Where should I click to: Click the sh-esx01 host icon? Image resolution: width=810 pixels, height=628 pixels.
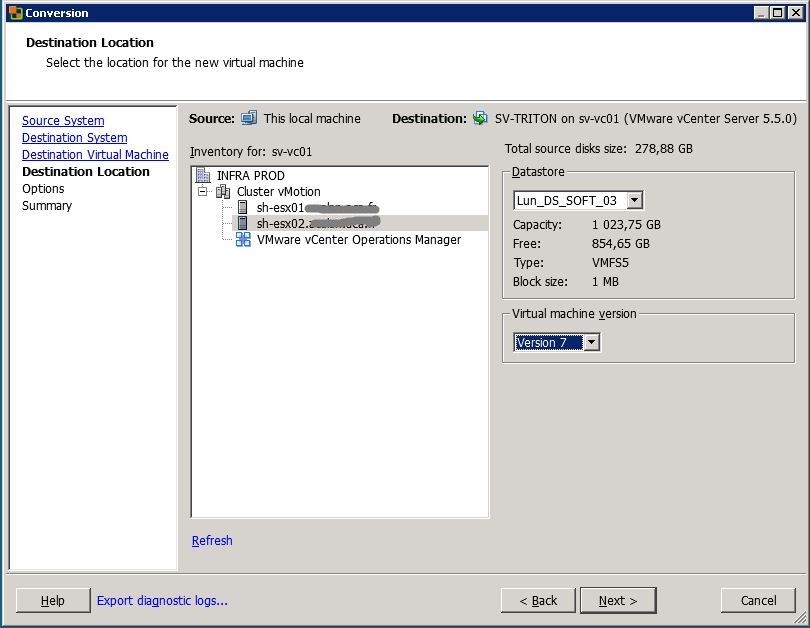coord(242,208)
